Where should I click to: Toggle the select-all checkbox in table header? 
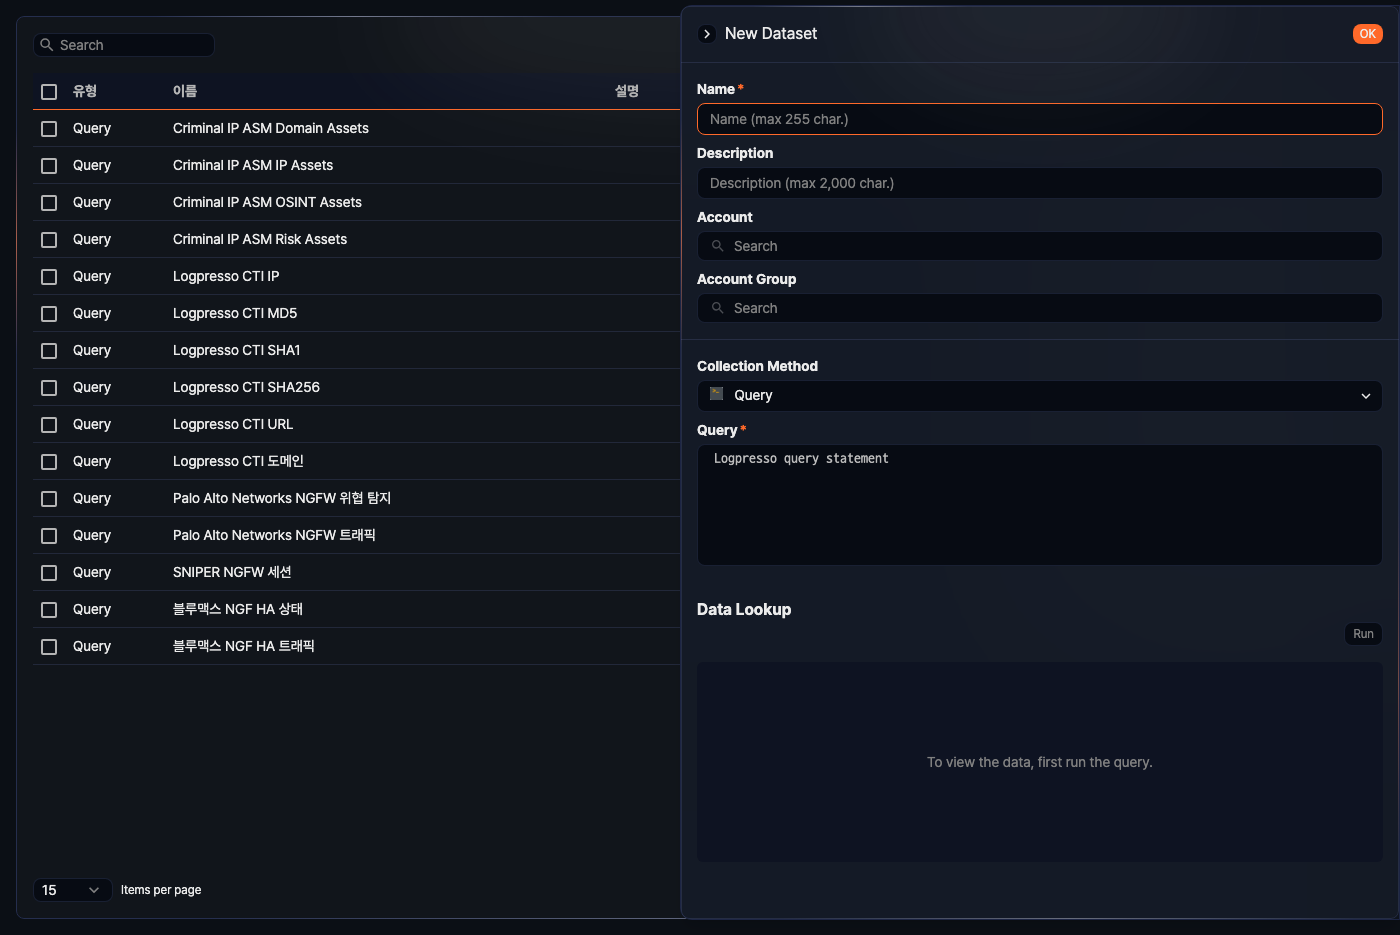click(49, 92)
